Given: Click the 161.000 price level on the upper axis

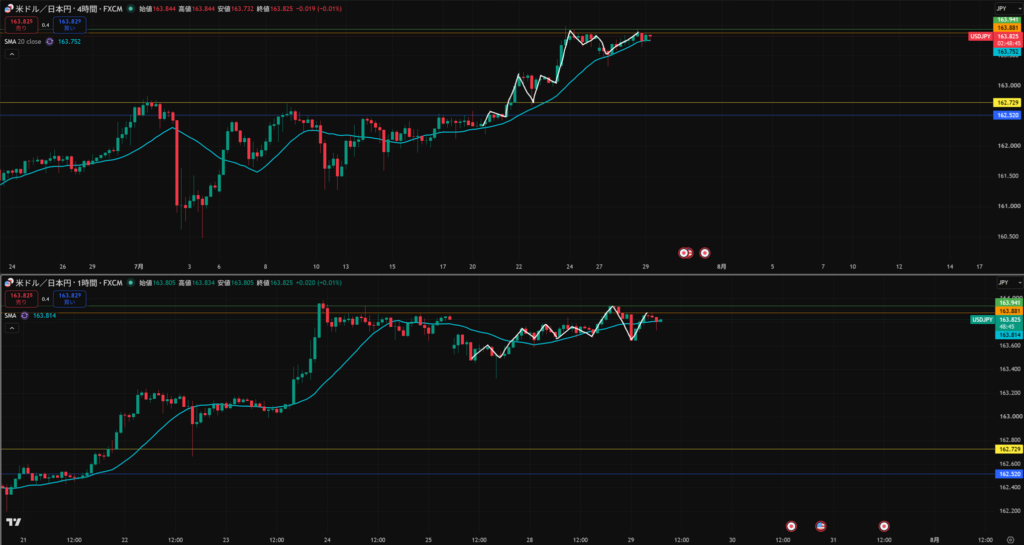Looking at the screenshot, I should 1007,206.
